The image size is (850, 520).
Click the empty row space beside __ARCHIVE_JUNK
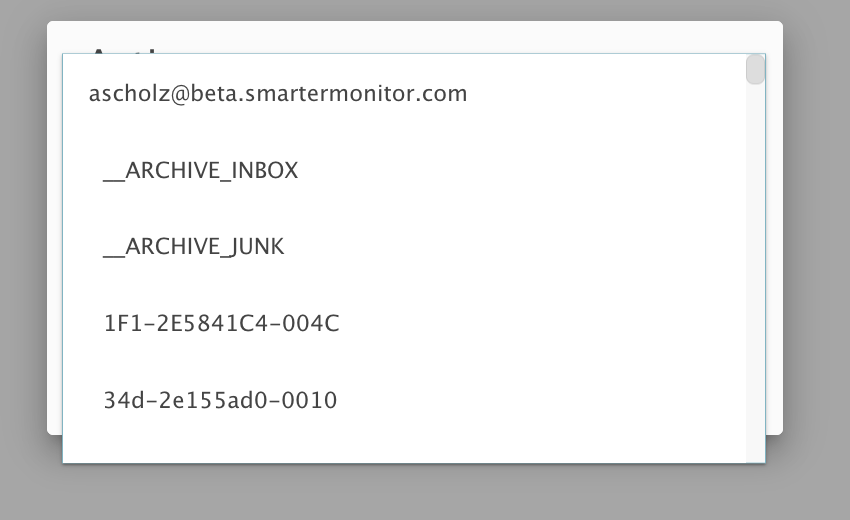tap(520, 247)
